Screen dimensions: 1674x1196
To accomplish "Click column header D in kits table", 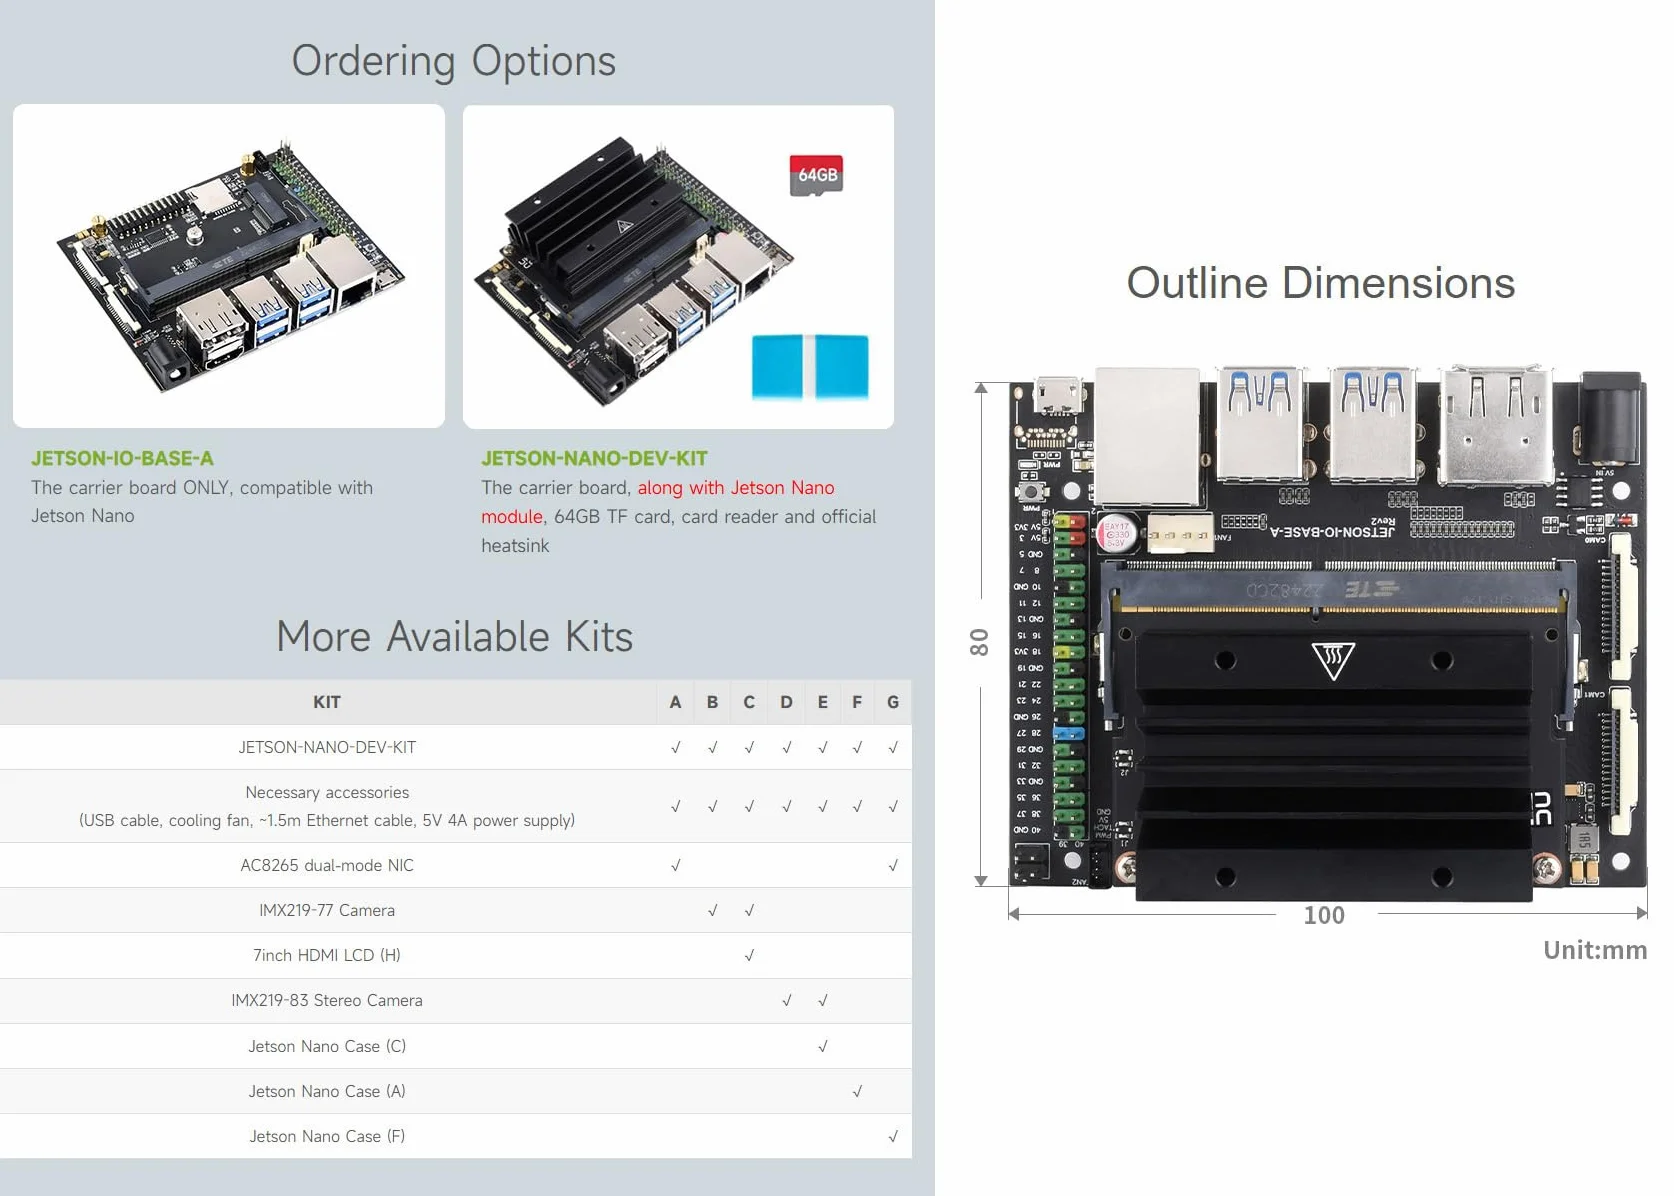I will click(787, 702).
